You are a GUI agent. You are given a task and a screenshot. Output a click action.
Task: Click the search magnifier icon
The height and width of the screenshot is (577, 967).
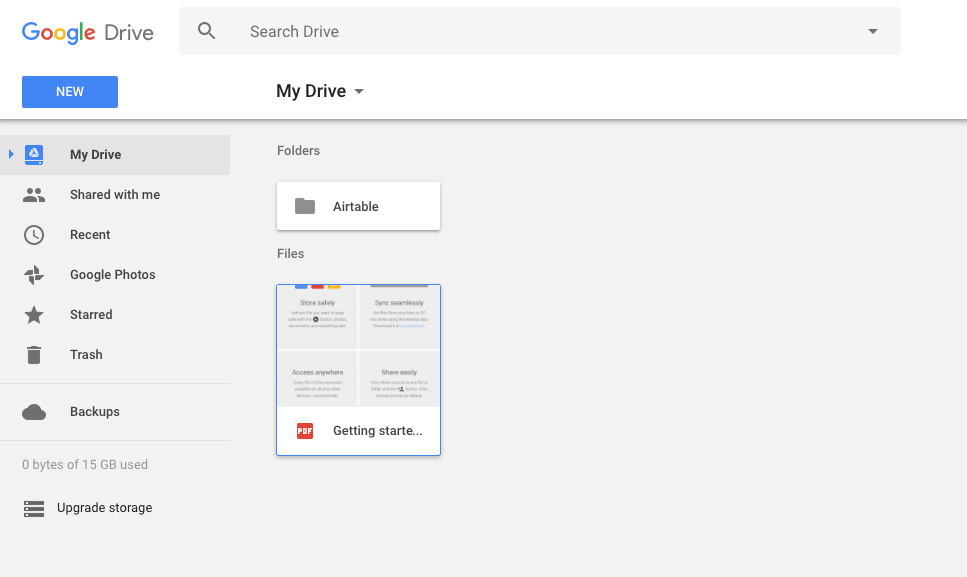tap(207, 31)
